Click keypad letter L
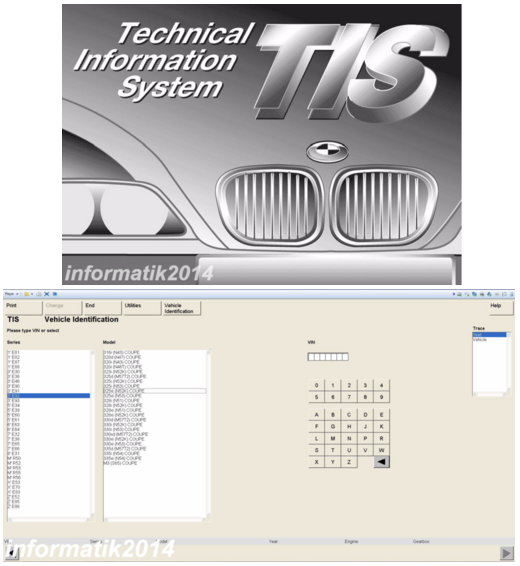This screenshot has height=566, width=520. [x=316, y=438]
